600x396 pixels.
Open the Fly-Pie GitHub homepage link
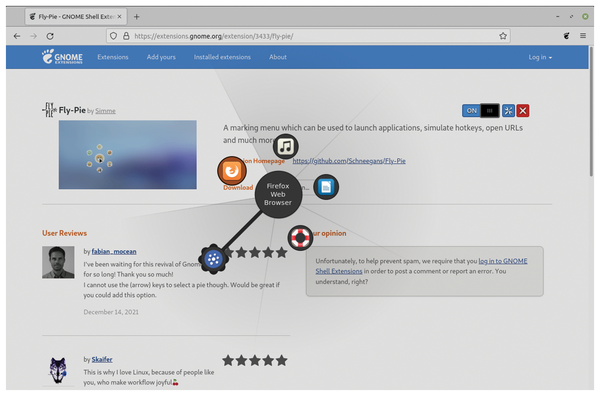tap(349, 161)
